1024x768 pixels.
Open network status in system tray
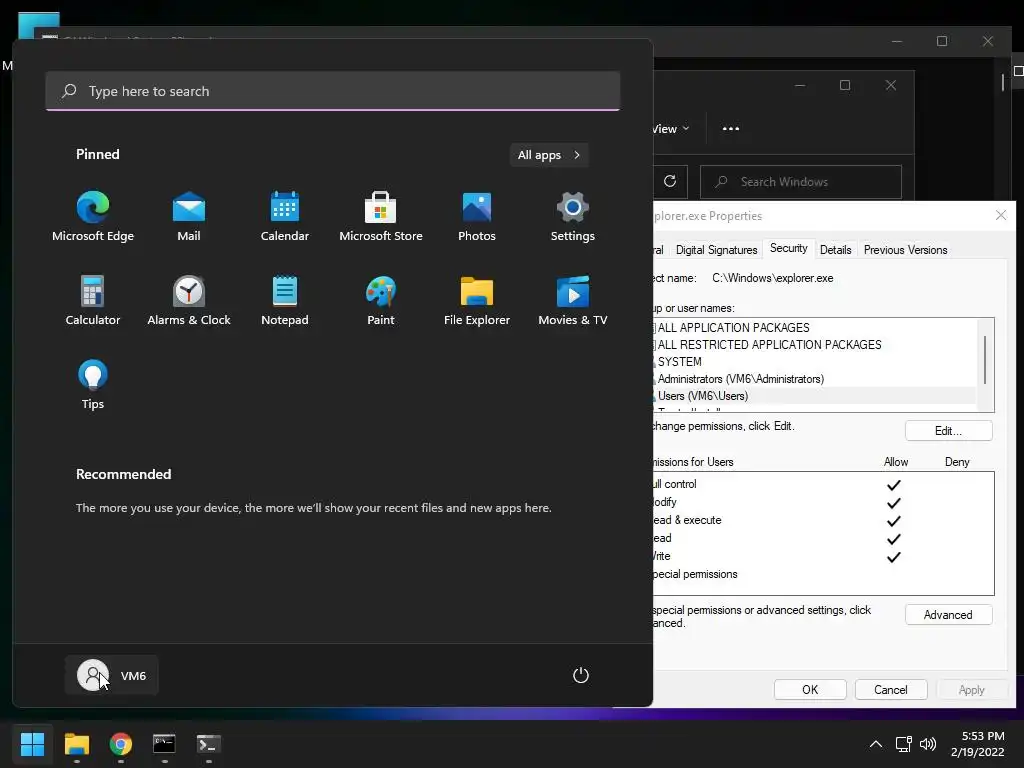point(904,744)
